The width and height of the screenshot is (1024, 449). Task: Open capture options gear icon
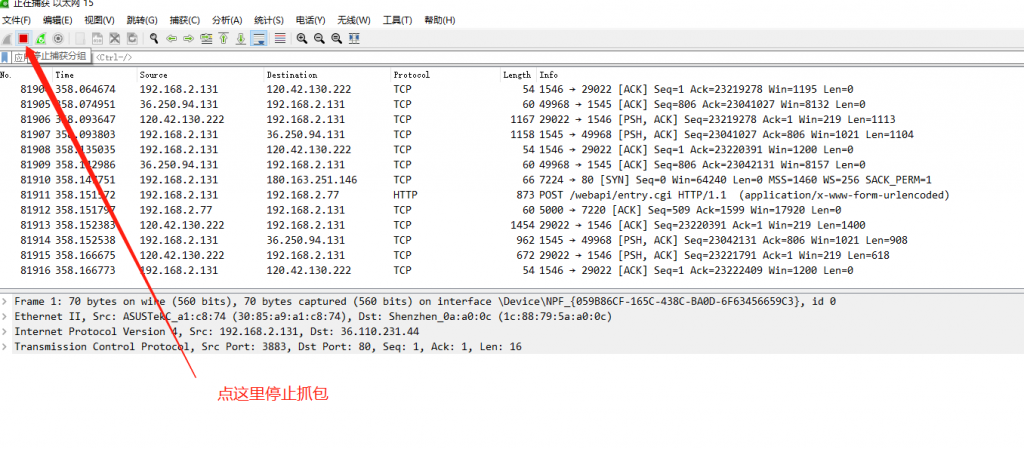(57, 39)
